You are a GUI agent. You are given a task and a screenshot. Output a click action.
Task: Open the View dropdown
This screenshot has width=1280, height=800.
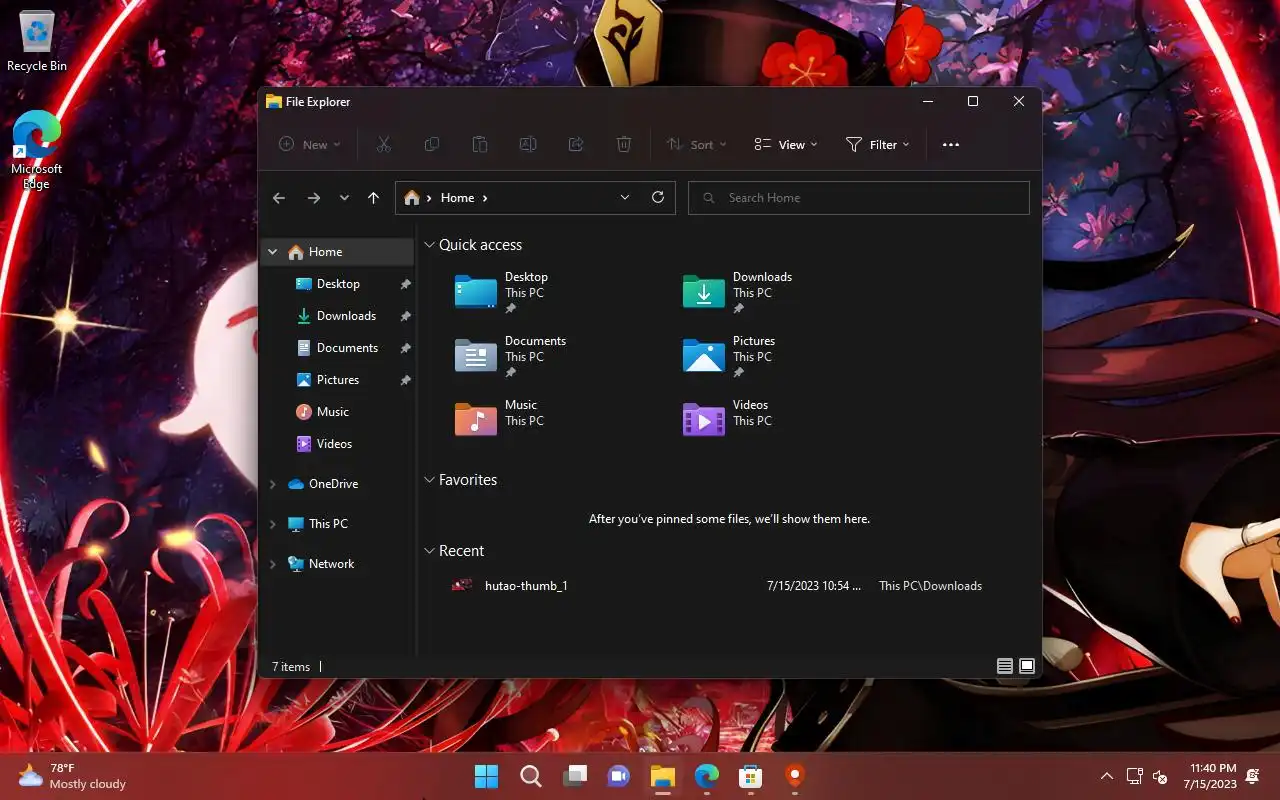click(x=786, y=144)
